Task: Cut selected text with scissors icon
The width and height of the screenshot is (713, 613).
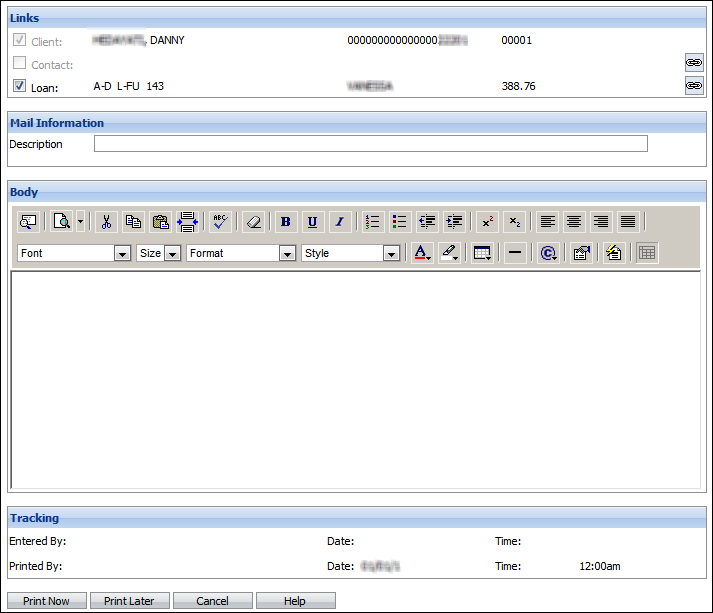Action: (106, 222)
